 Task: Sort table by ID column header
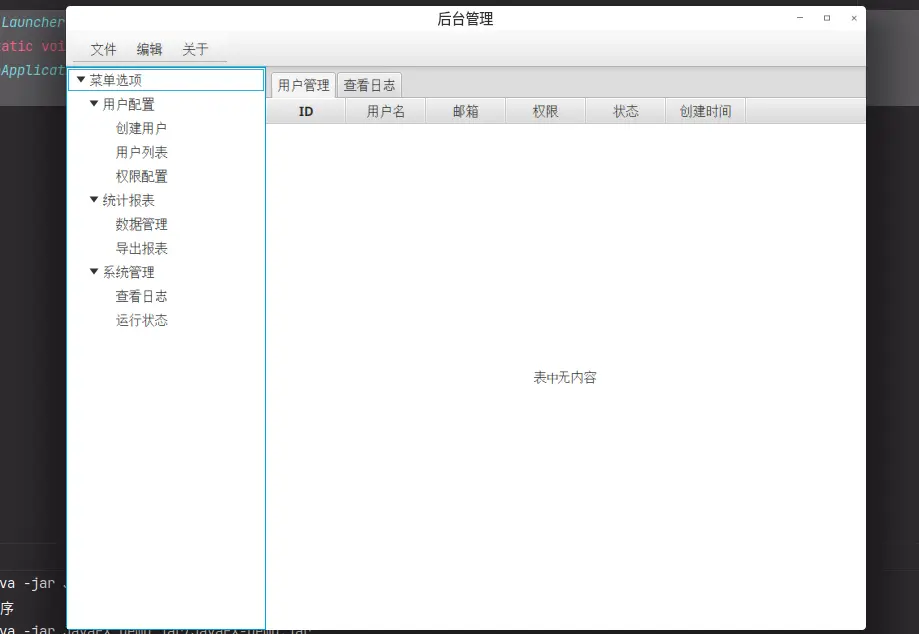(306, 111)
